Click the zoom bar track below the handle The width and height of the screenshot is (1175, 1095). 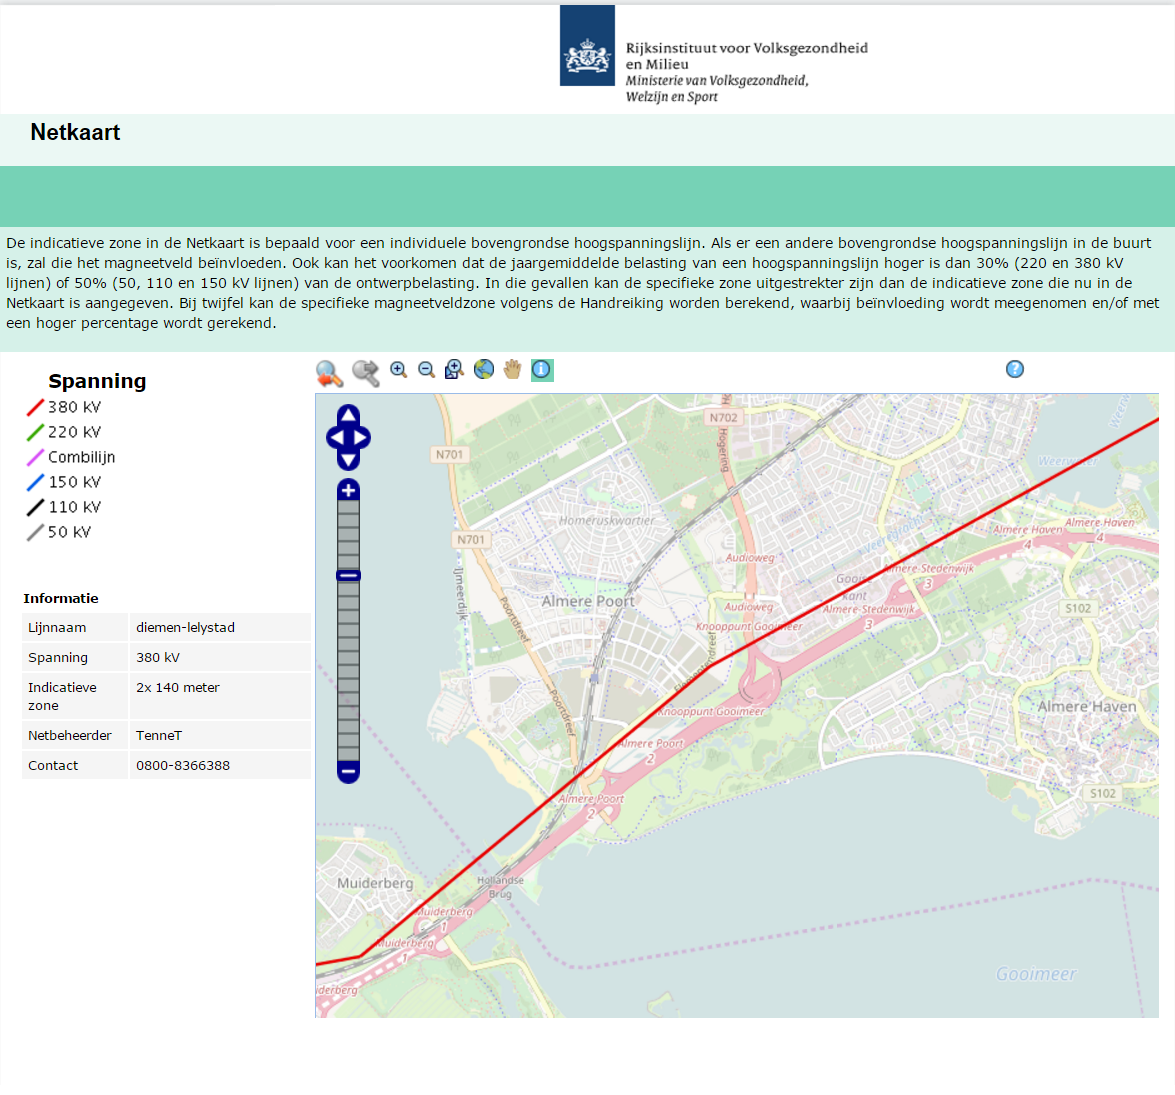[x=348, y=671]
